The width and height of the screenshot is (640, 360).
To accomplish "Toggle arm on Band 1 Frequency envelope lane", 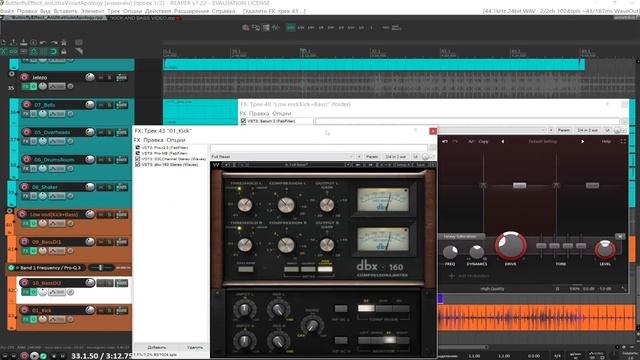I will pos(11,268).
